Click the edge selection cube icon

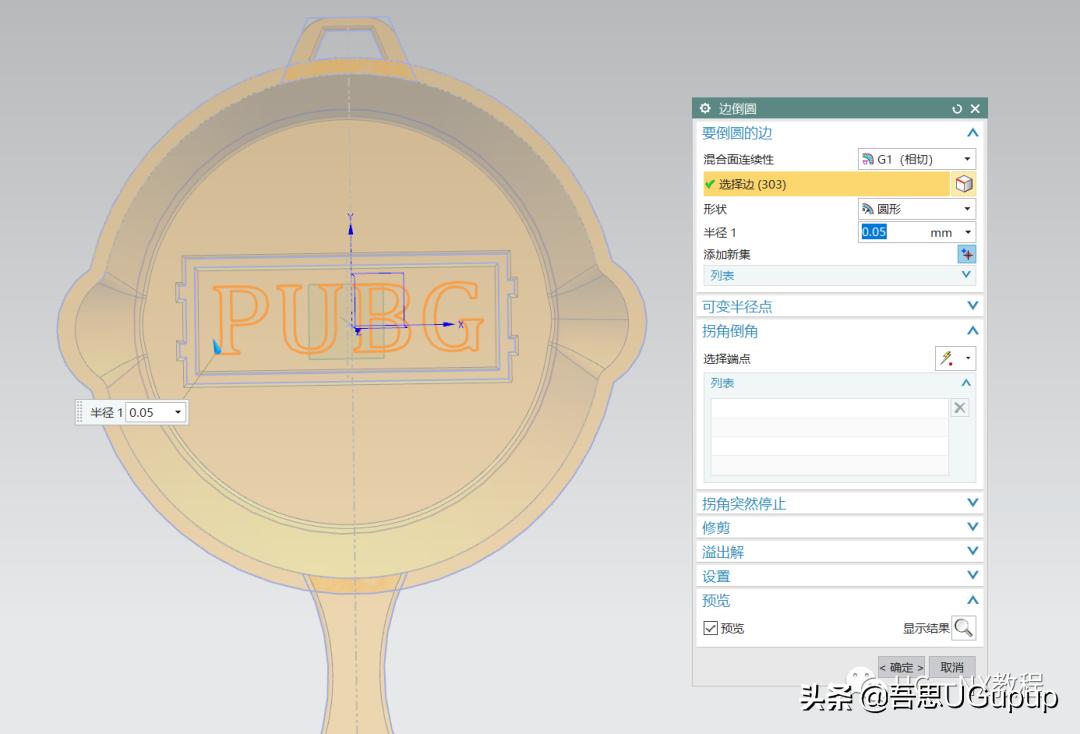click(x=964, y=184)
